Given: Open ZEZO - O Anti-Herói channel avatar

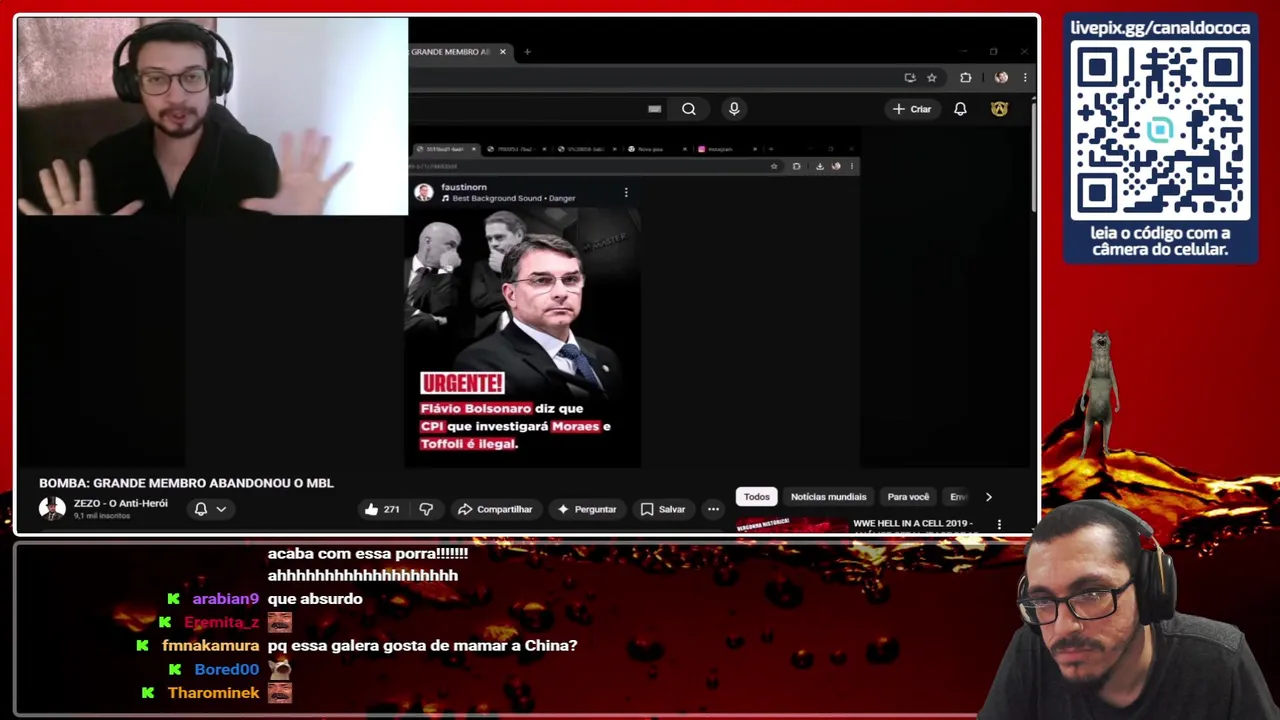Looking at the screenshot, I should (x=52, y=508).
